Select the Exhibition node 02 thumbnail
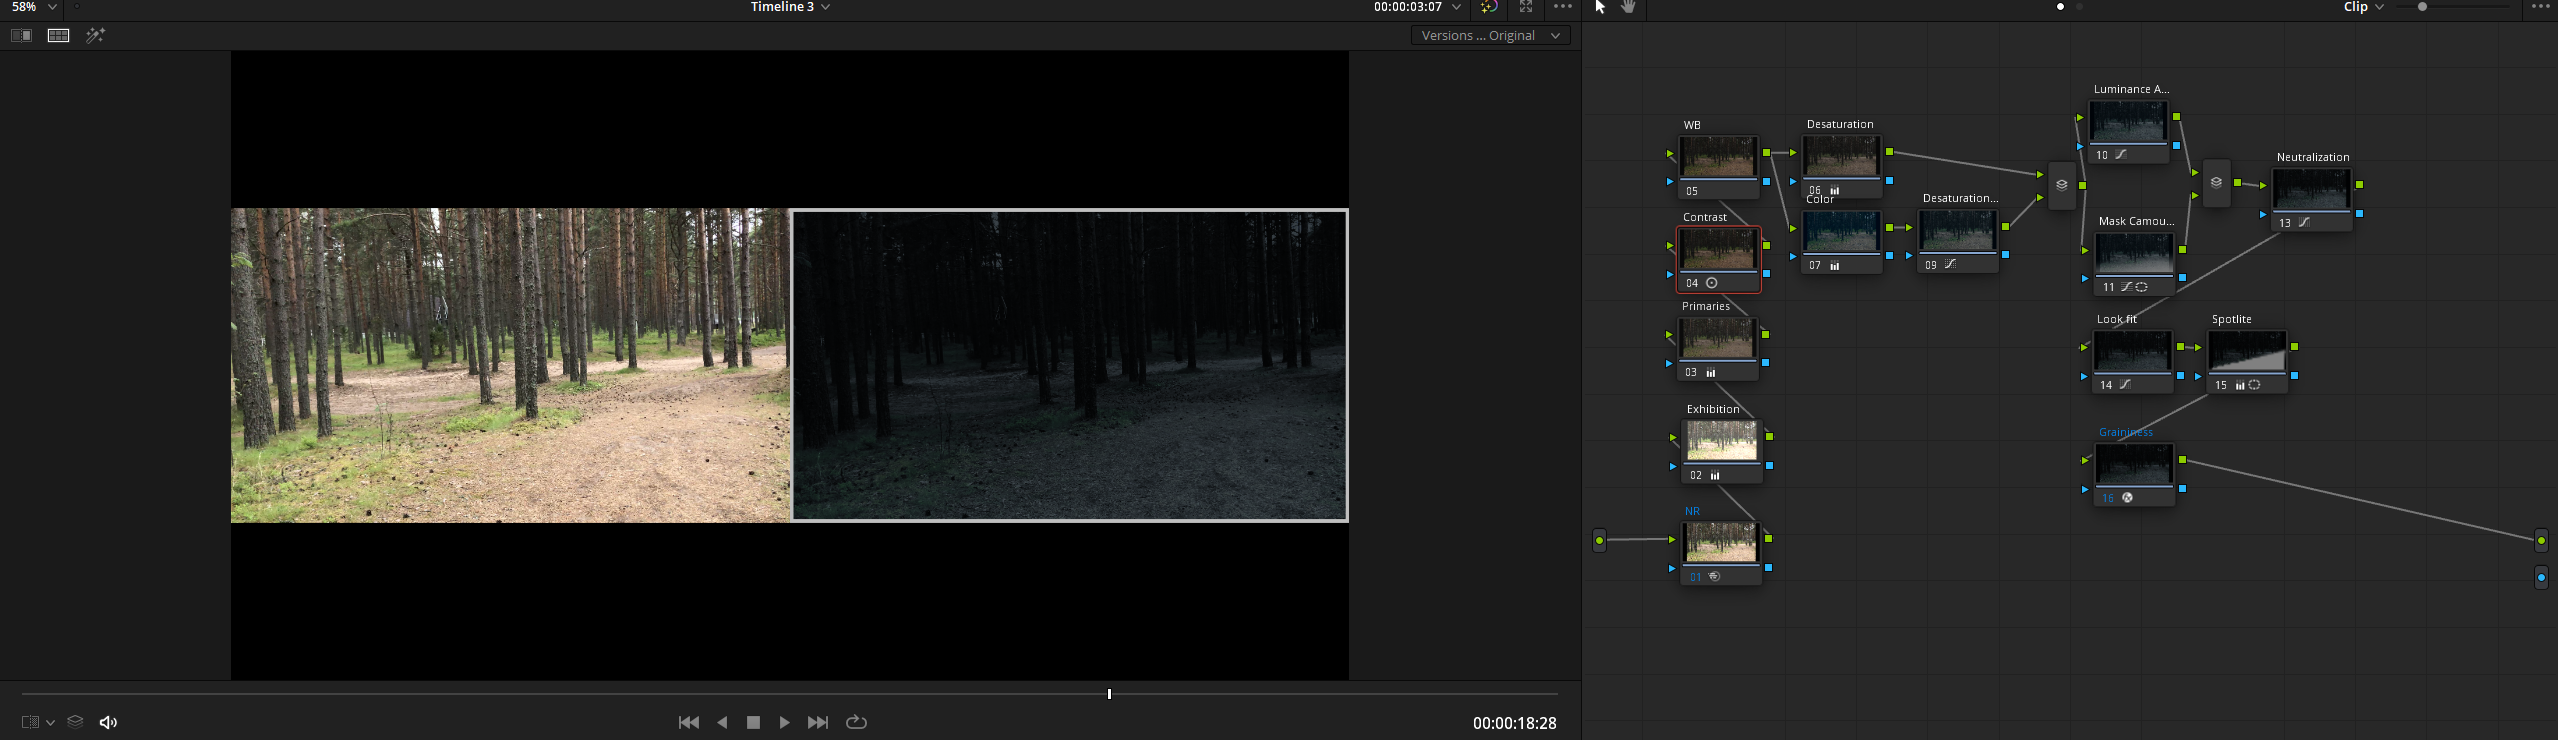Viewport: 2558px width, 740px height. [x=1722, y=441]
